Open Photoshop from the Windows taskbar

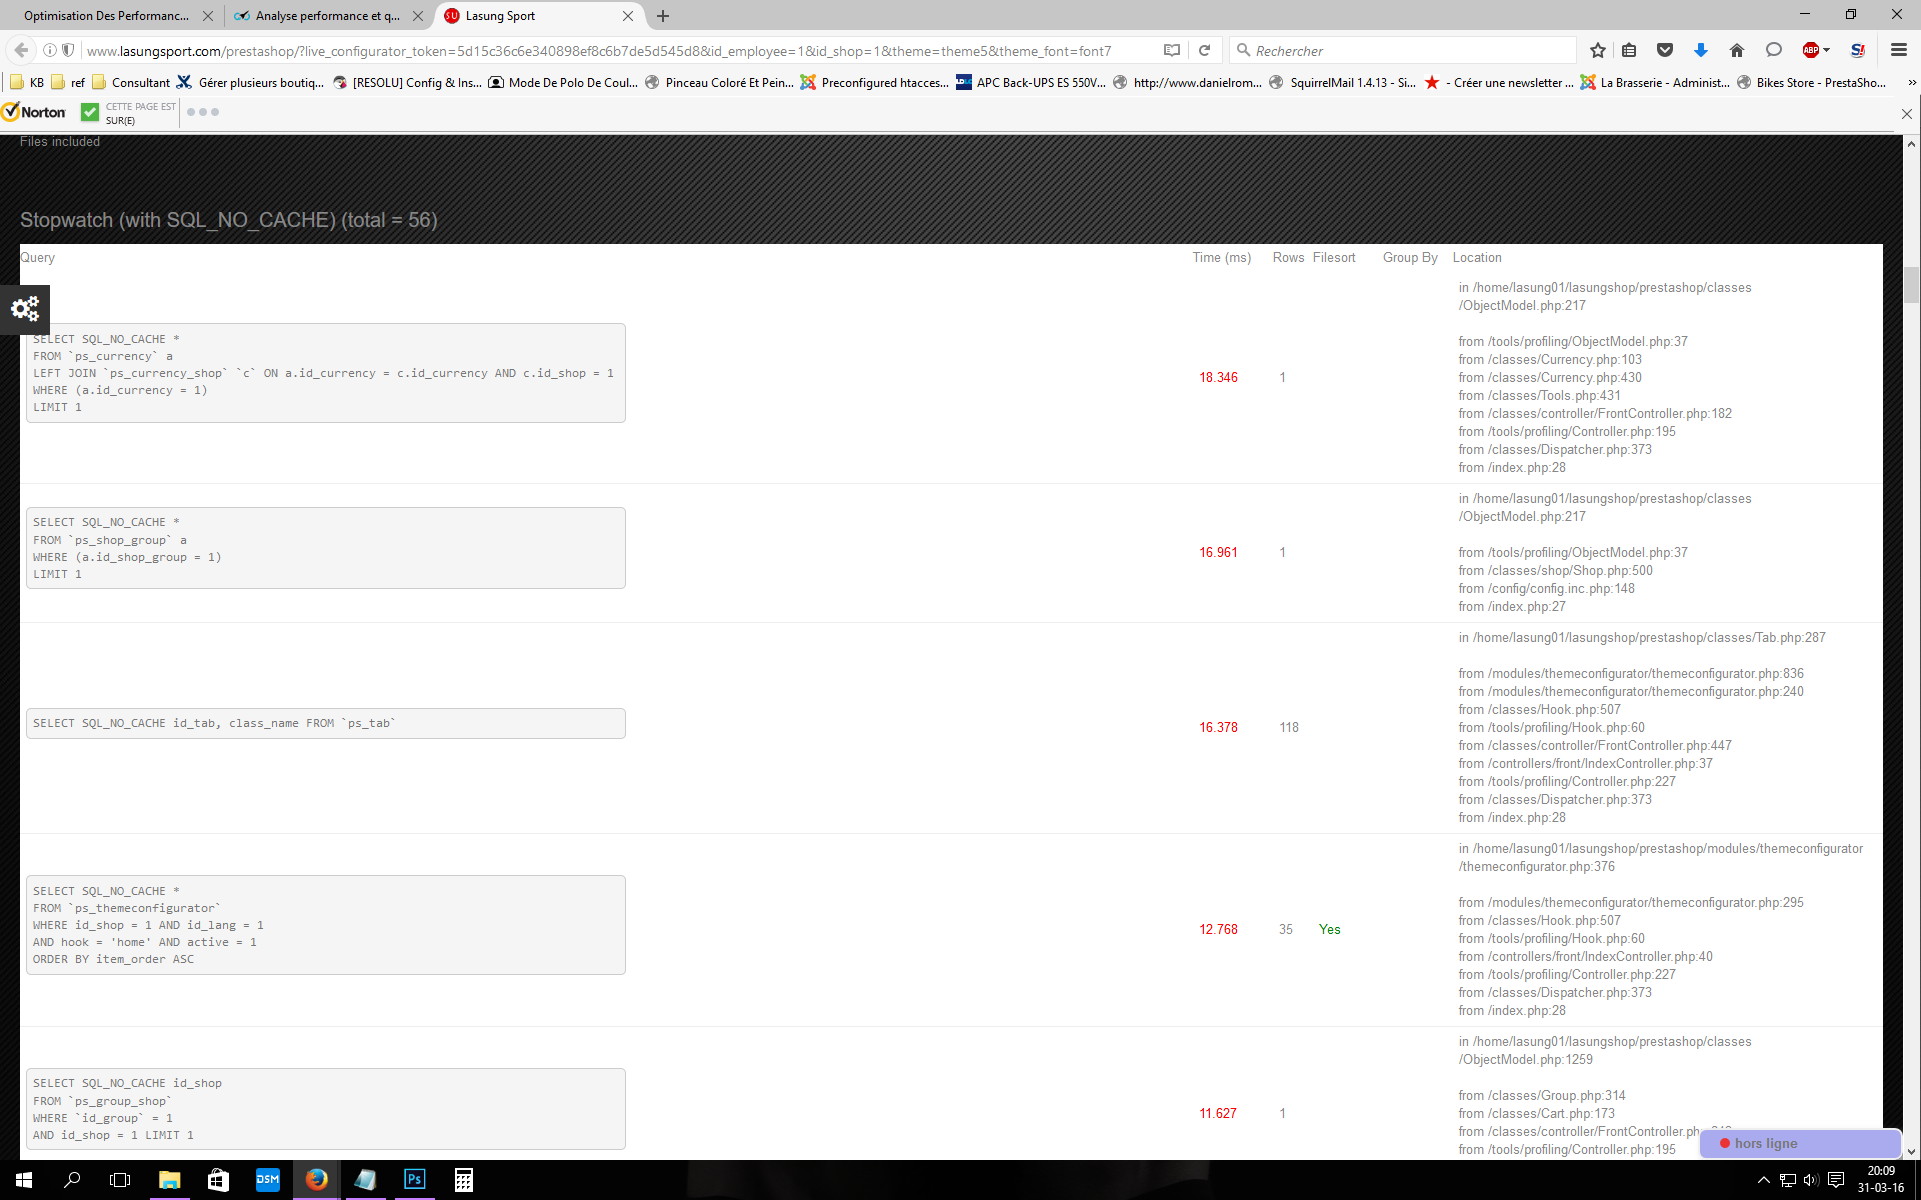tap(414, 1180)
